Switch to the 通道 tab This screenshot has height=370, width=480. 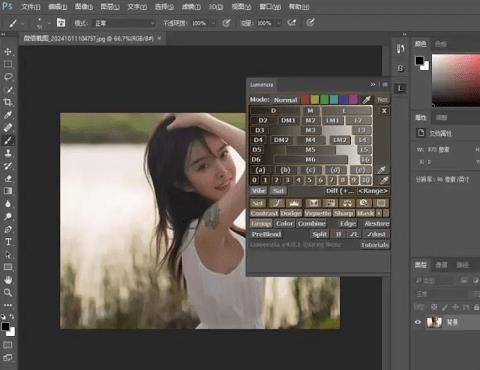pyautogui.click(x=442, y=265)
